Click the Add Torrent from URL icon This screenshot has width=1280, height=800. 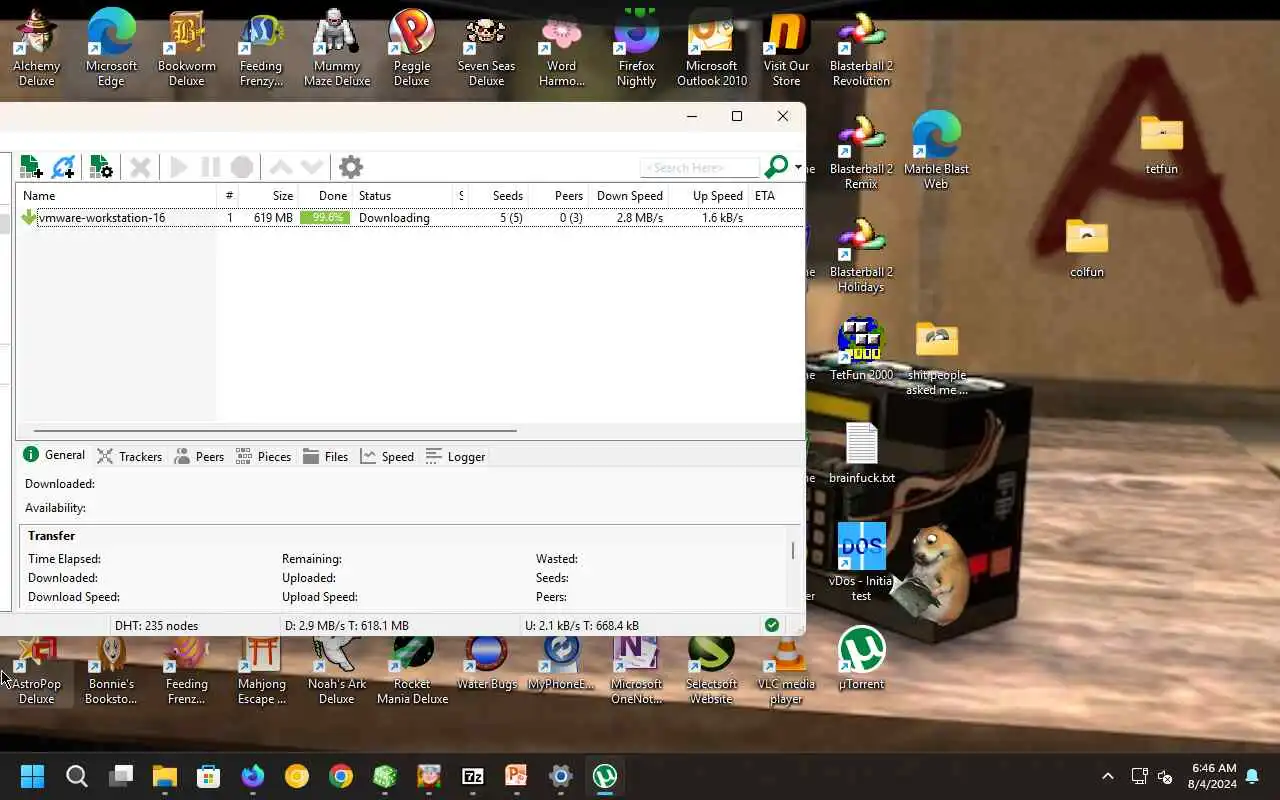pyautogui.click(x=64, y=167)
